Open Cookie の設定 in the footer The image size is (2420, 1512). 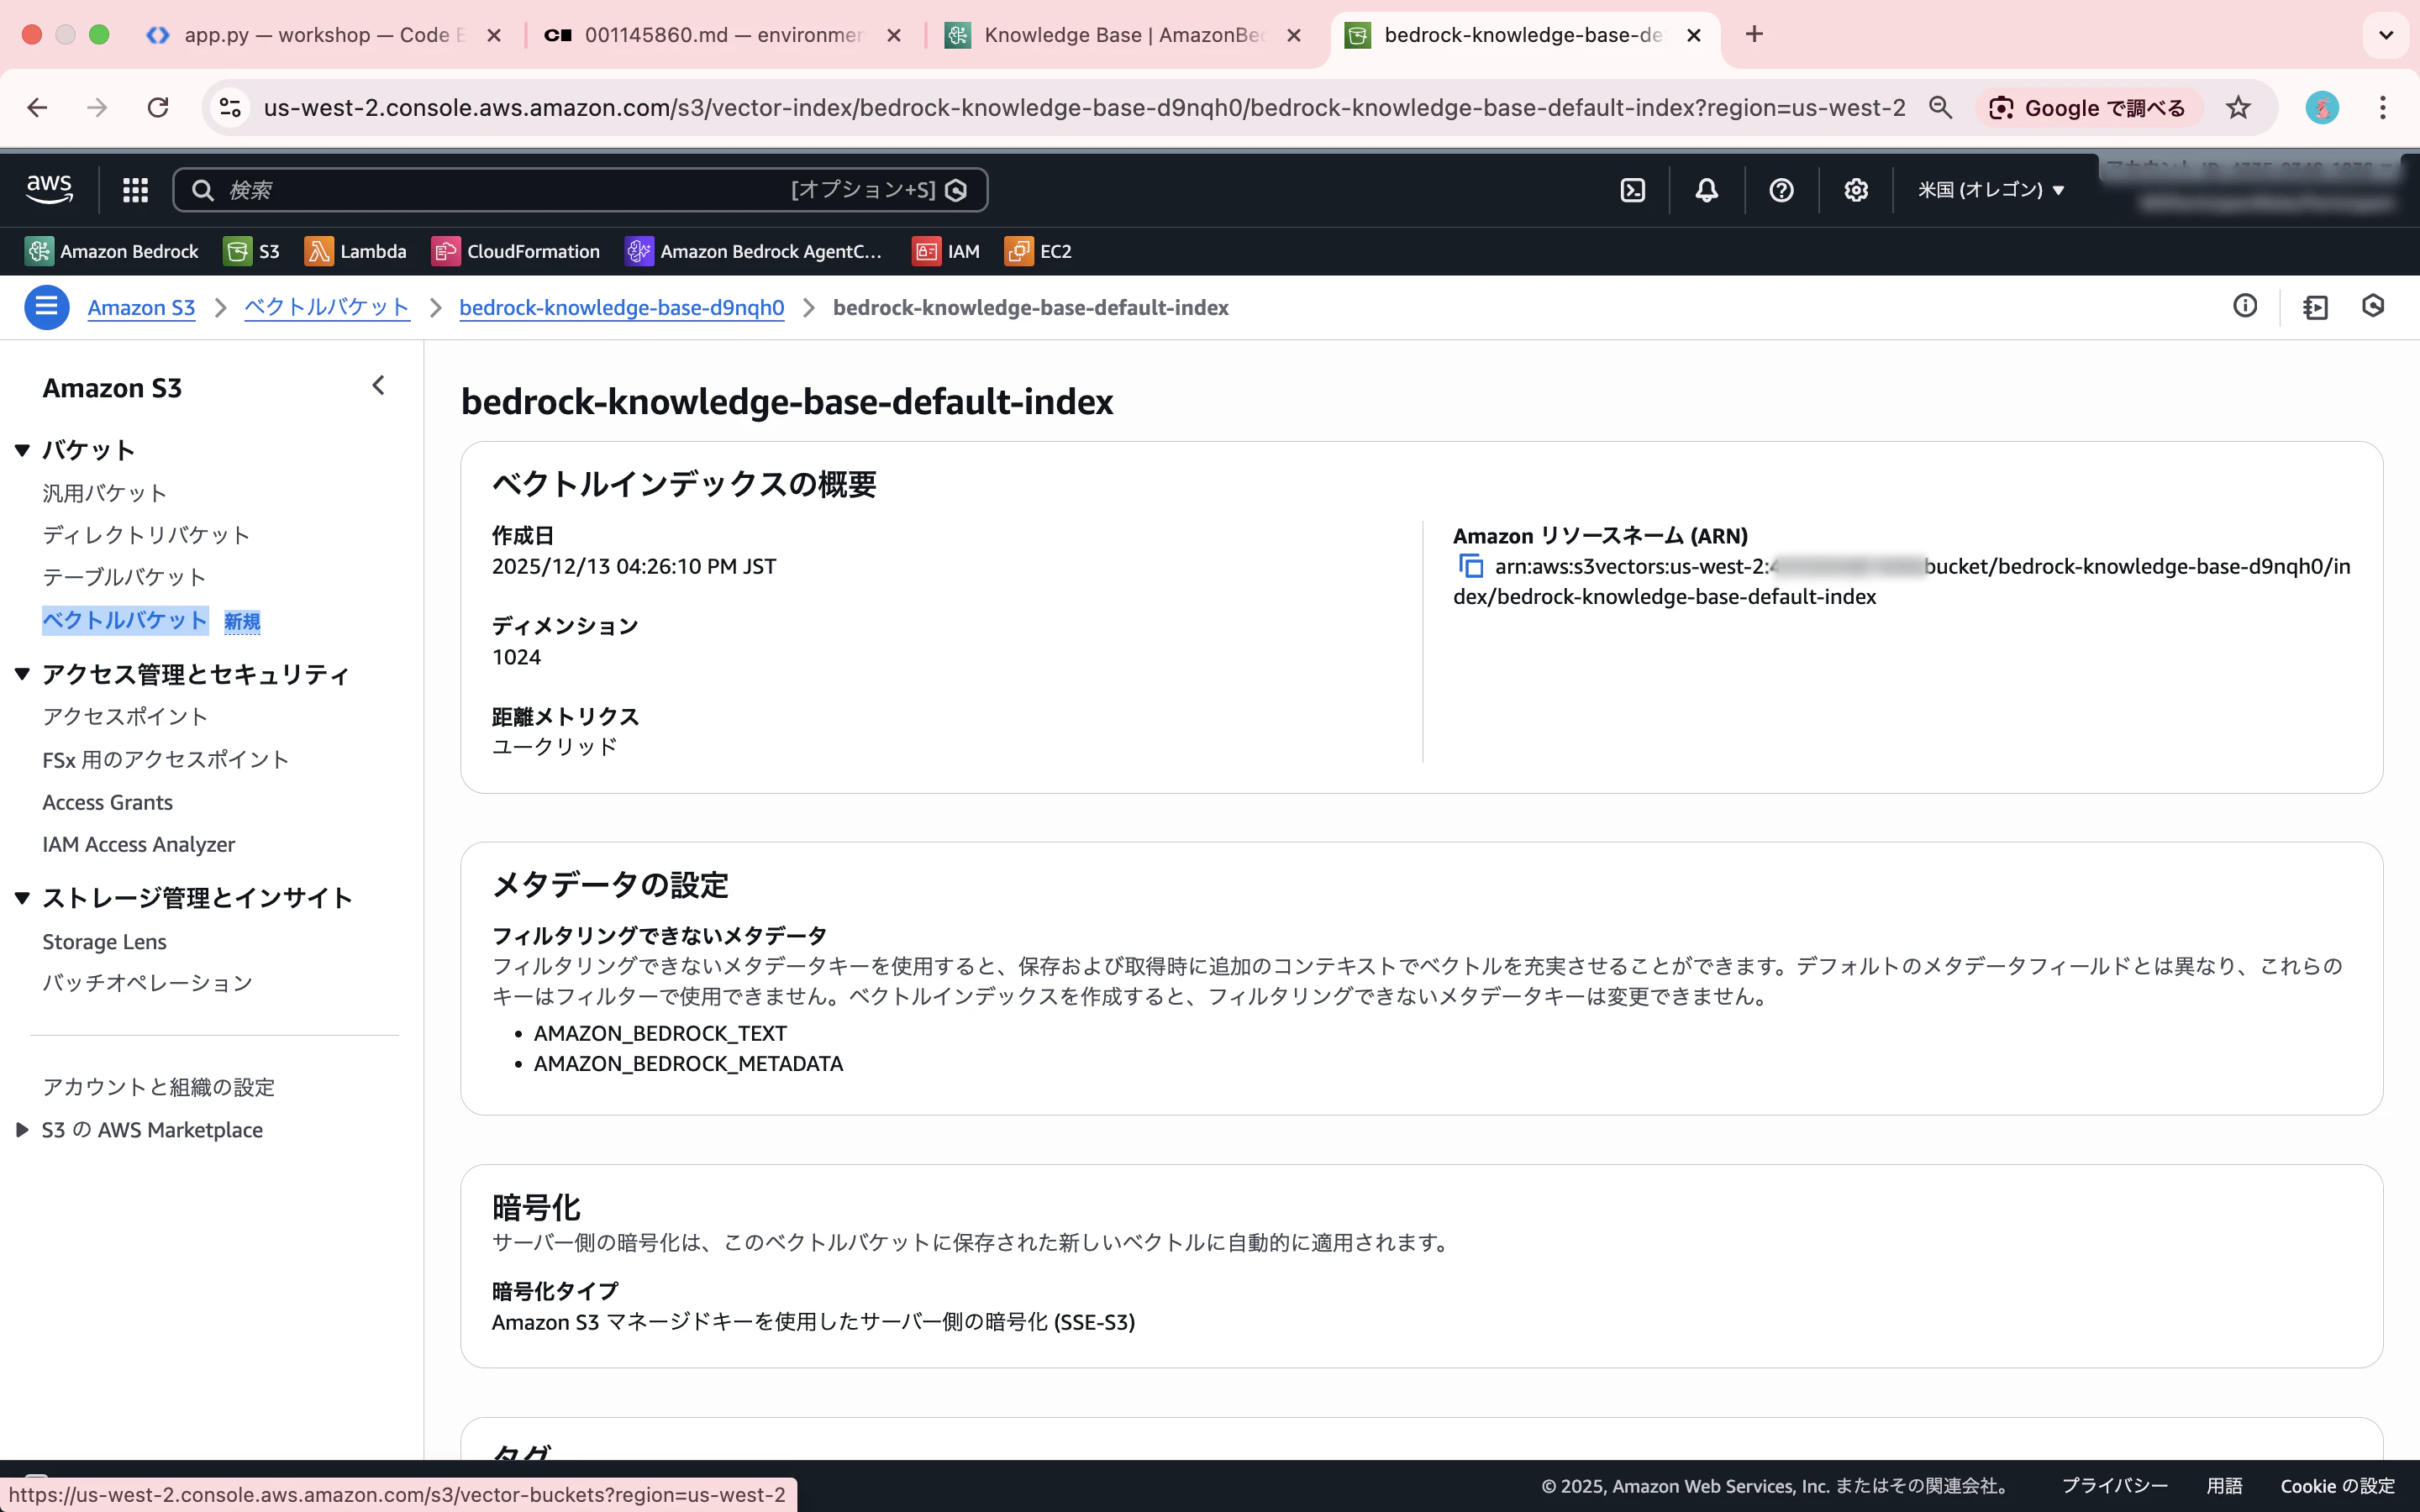pyautogui.click(x=2337, y=1486)
